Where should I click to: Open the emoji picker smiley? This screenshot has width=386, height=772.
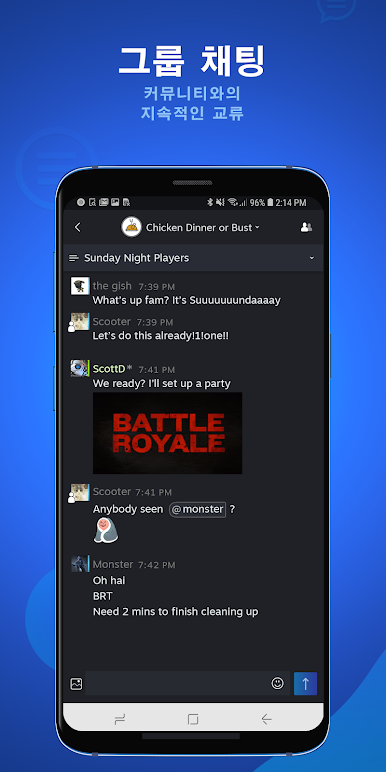click(278, 683)
